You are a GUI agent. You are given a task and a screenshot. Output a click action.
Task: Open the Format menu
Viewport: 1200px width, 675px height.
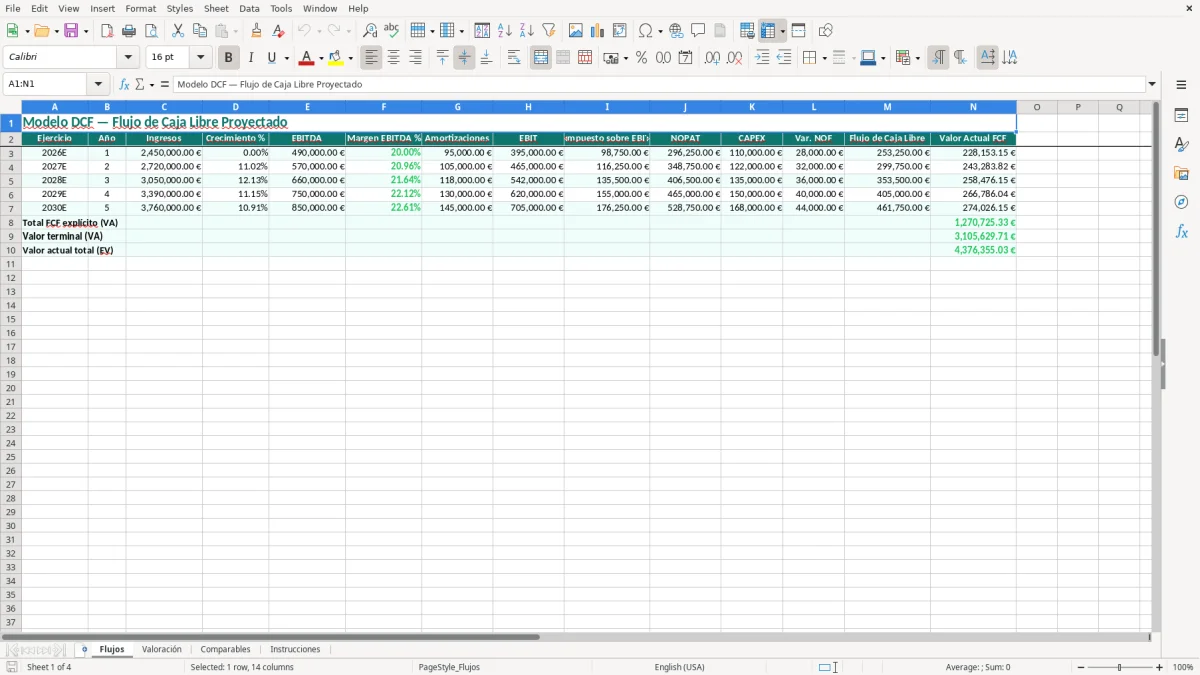pos(141,8)
